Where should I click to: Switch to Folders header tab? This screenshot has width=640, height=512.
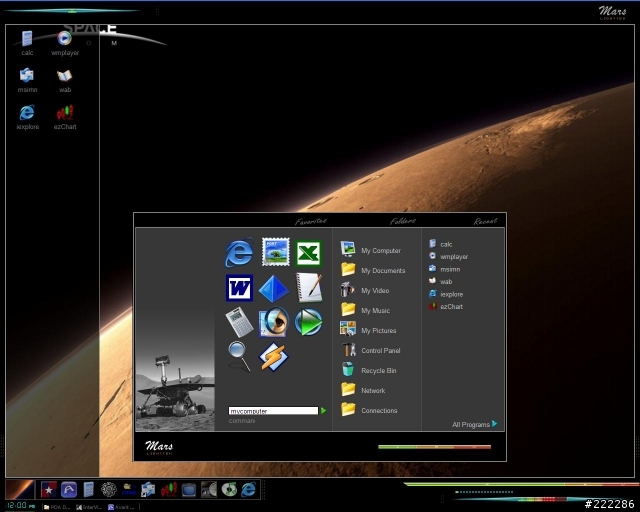point(402,221)
